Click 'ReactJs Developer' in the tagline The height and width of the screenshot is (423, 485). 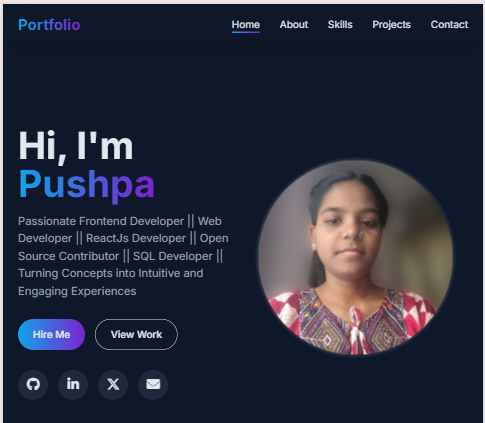pyautogui.click(x=136, y=238)
